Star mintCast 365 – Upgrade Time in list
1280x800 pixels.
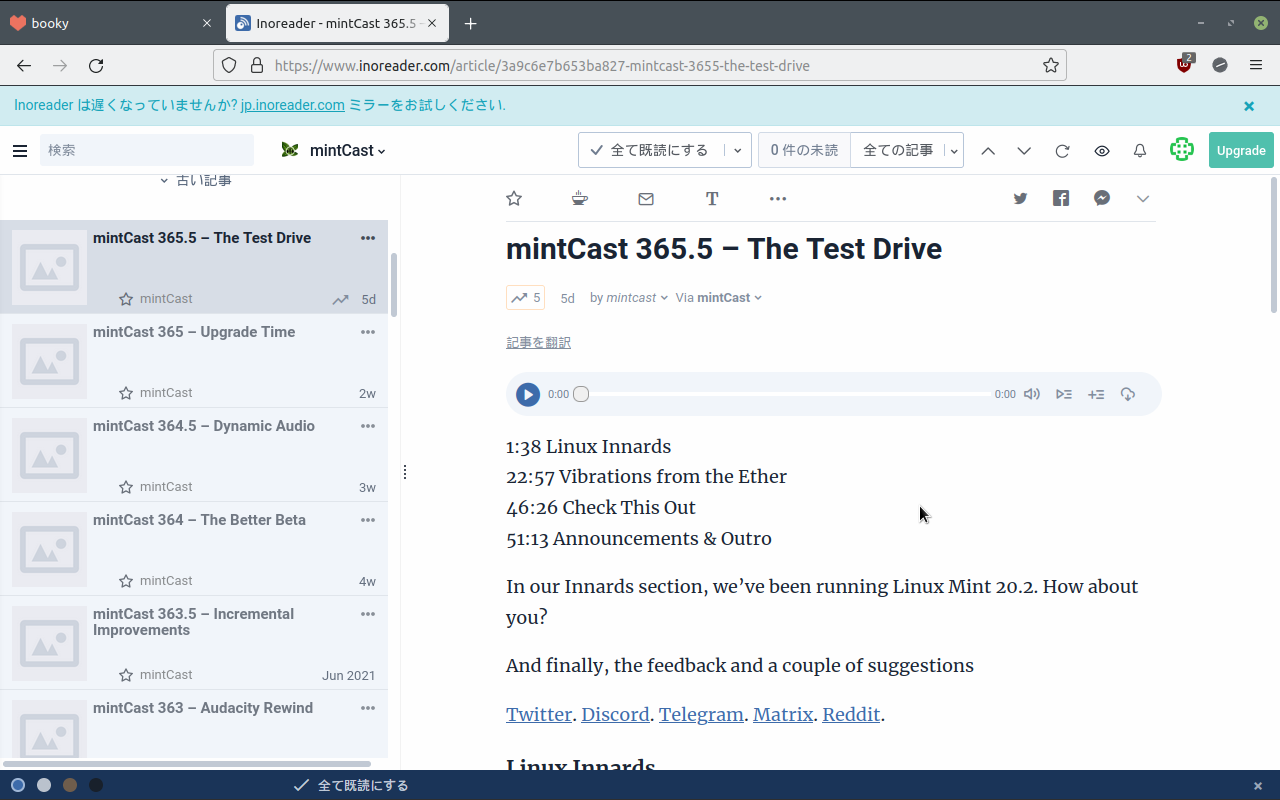(126, 393)
